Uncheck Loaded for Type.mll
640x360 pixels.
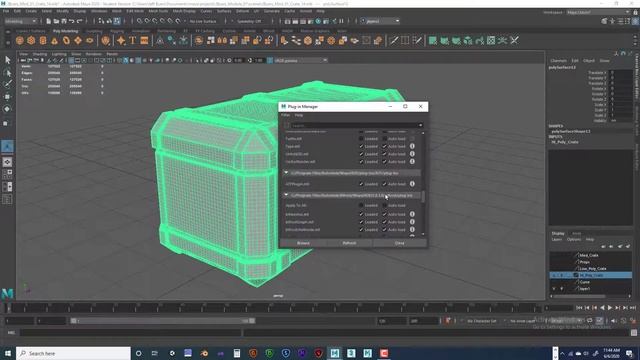tap(361, 146)
